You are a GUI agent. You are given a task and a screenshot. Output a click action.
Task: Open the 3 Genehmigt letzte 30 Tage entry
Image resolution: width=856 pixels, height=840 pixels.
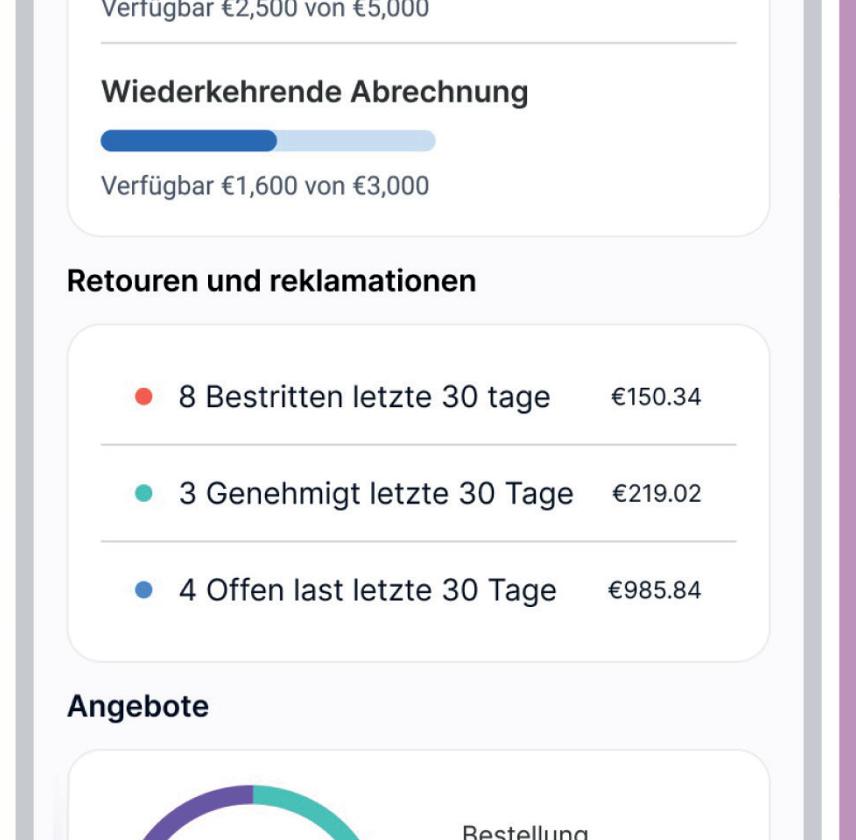pos(376,493)
